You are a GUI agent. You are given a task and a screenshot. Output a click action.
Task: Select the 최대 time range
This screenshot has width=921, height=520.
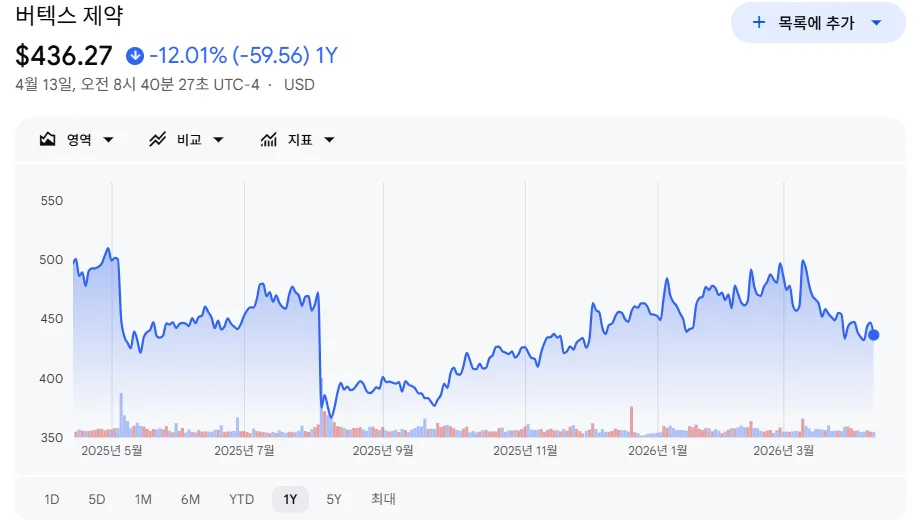click(383, 499)
